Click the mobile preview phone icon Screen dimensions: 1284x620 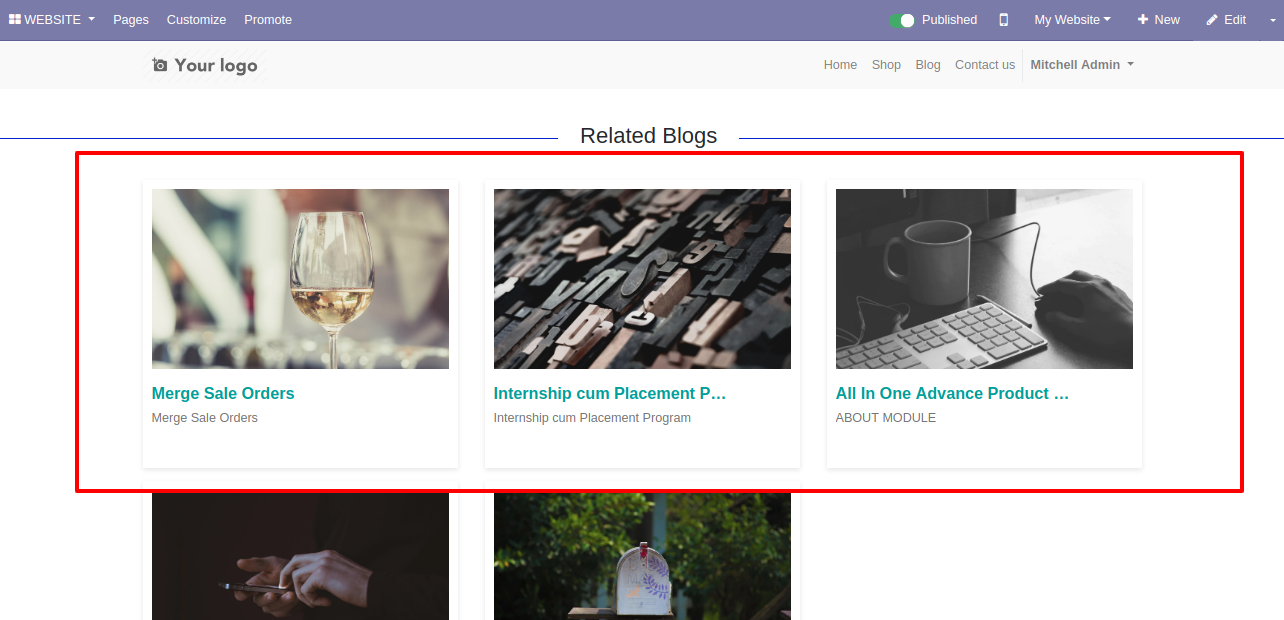1004,20
